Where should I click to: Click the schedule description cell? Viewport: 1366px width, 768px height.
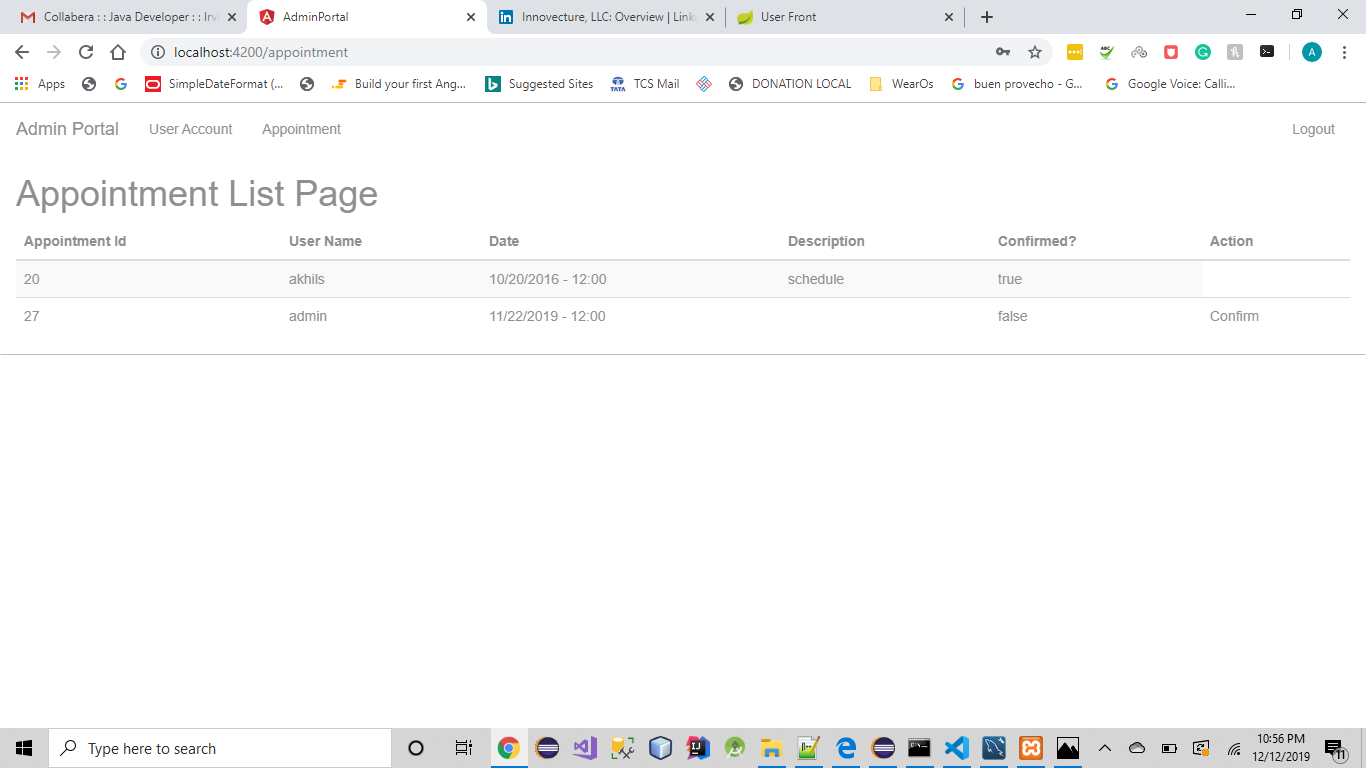(x=816, y=279)
